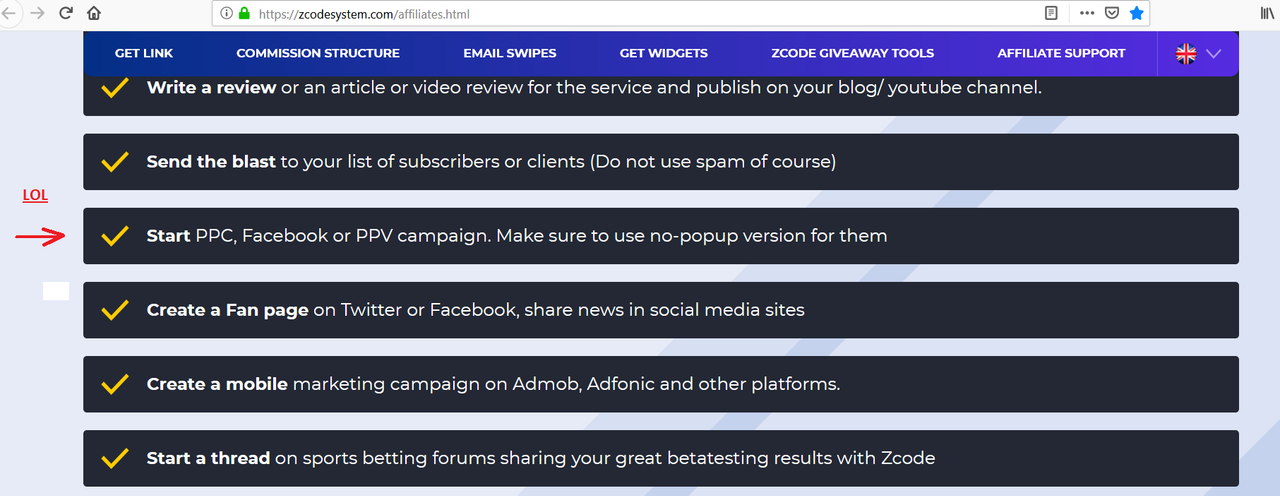
Task: Click '(Do not use spam of course)' text
Action: click(714, 161)
